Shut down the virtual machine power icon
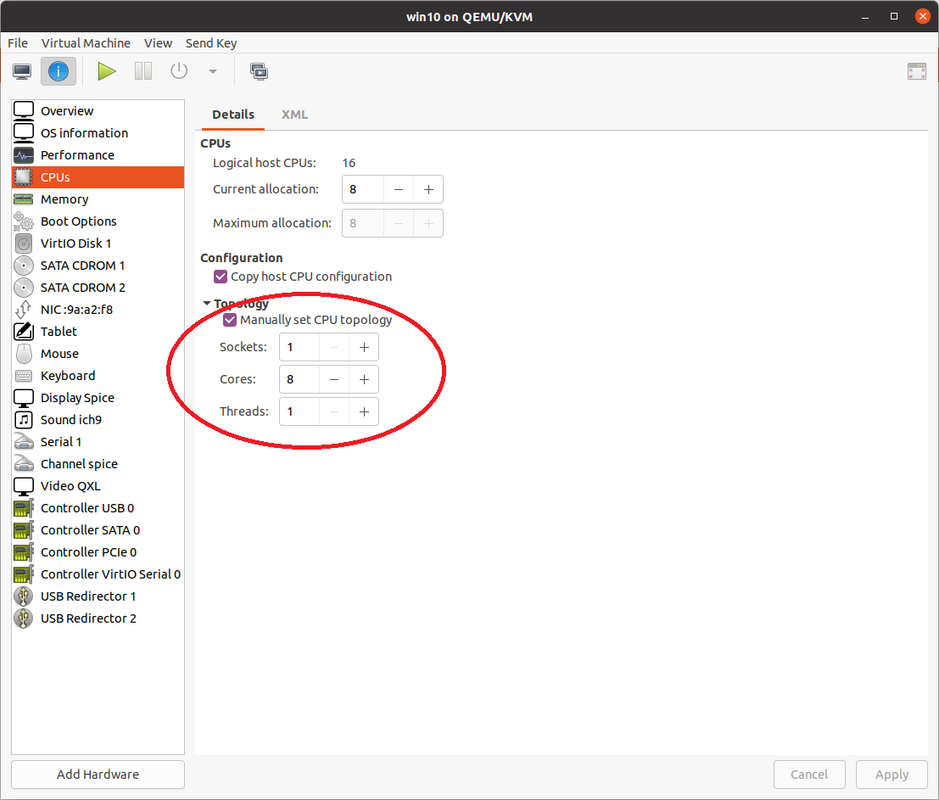This screenshot has height=800, width=939. [x=179, y=72]
